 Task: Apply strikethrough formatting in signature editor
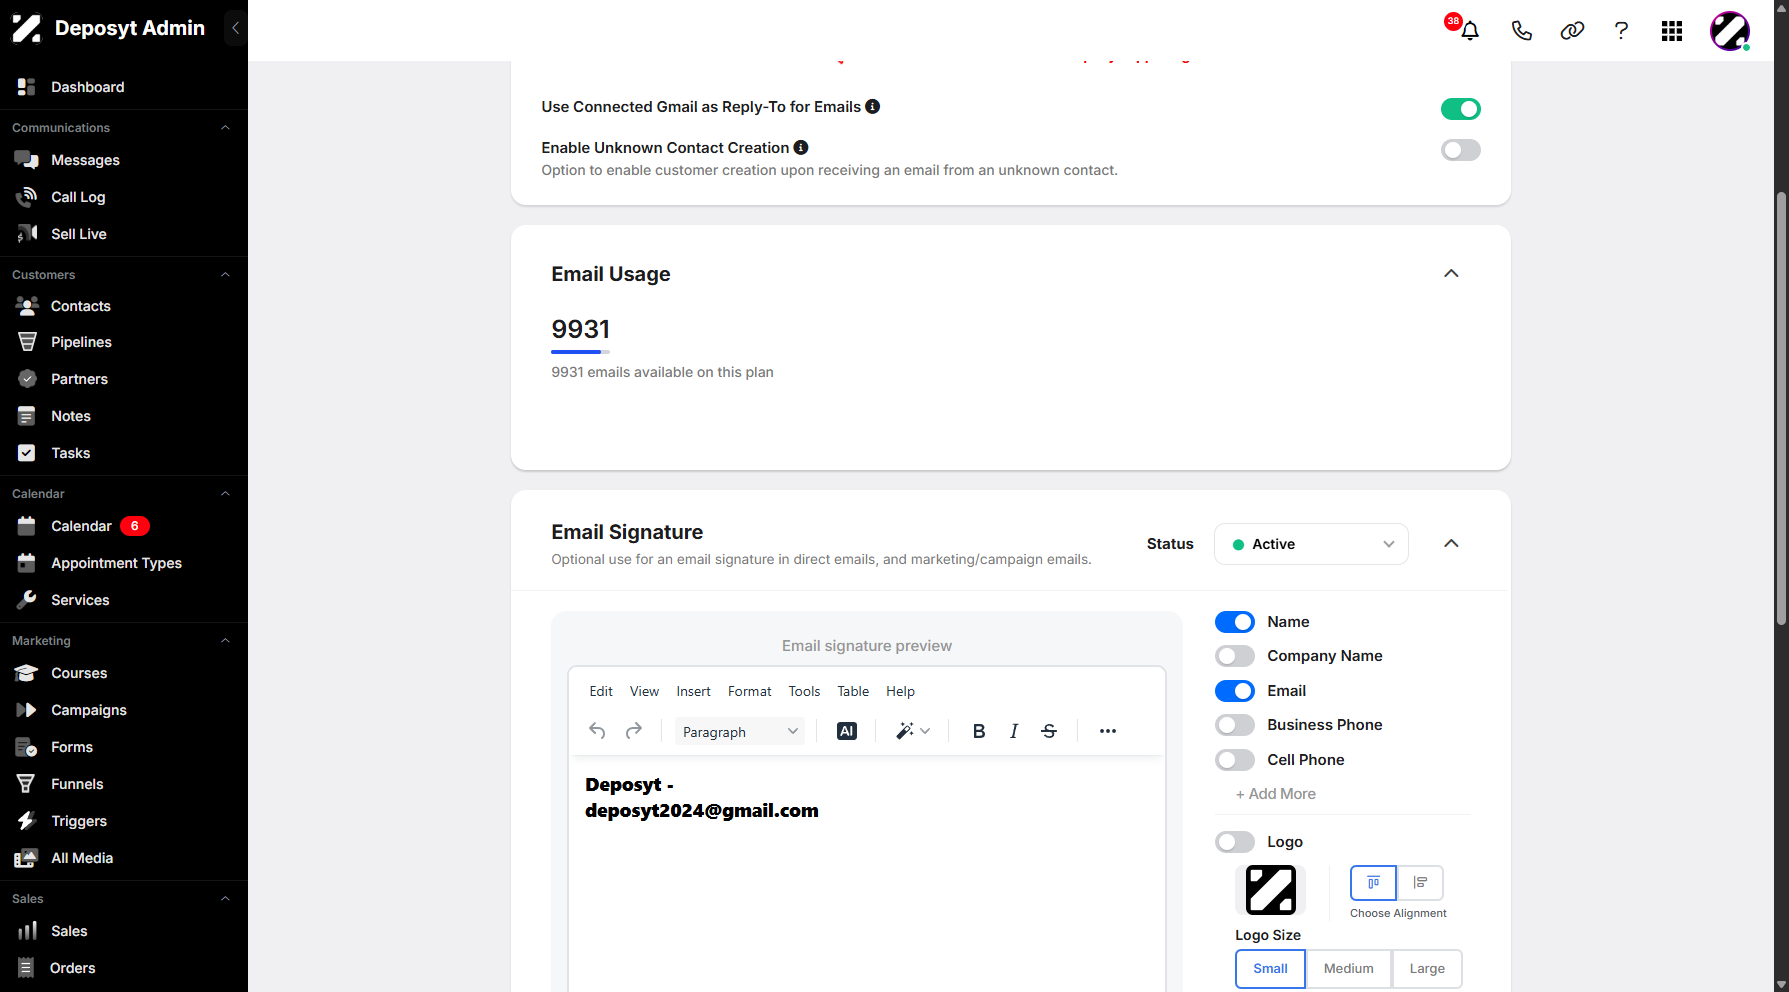point(1049,731)
